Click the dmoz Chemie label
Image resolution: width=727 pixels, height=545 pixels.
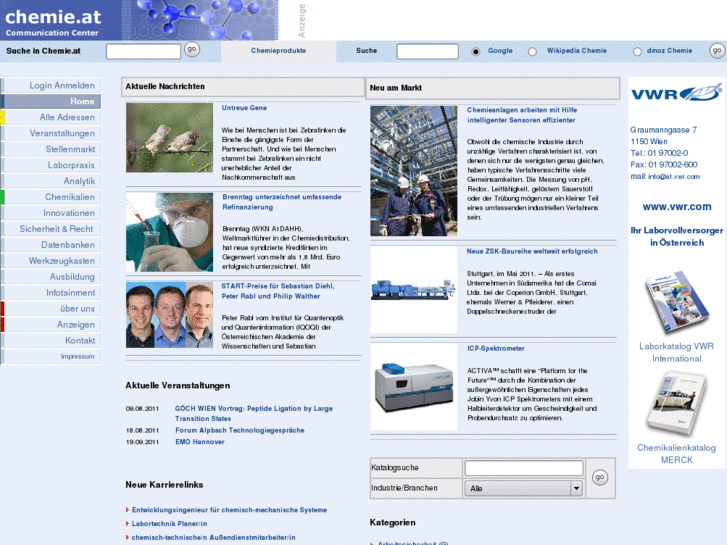click(x=669, y=51)
